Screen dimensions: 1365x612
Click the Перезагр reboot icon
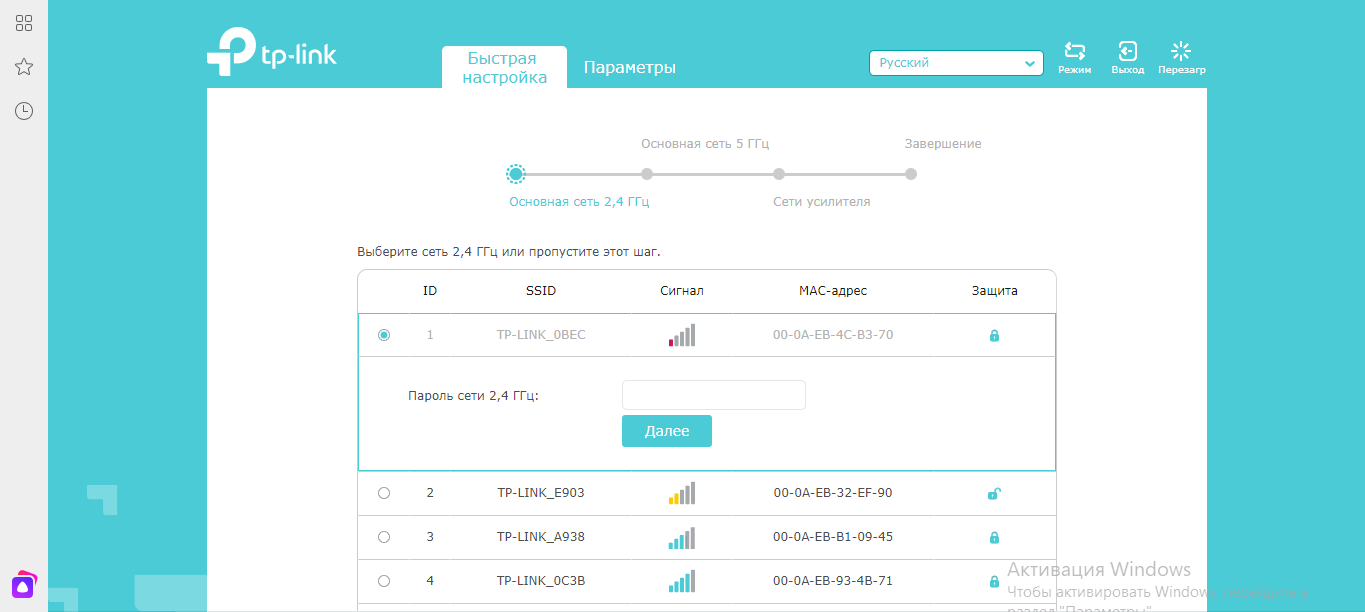click(1181, 52)
